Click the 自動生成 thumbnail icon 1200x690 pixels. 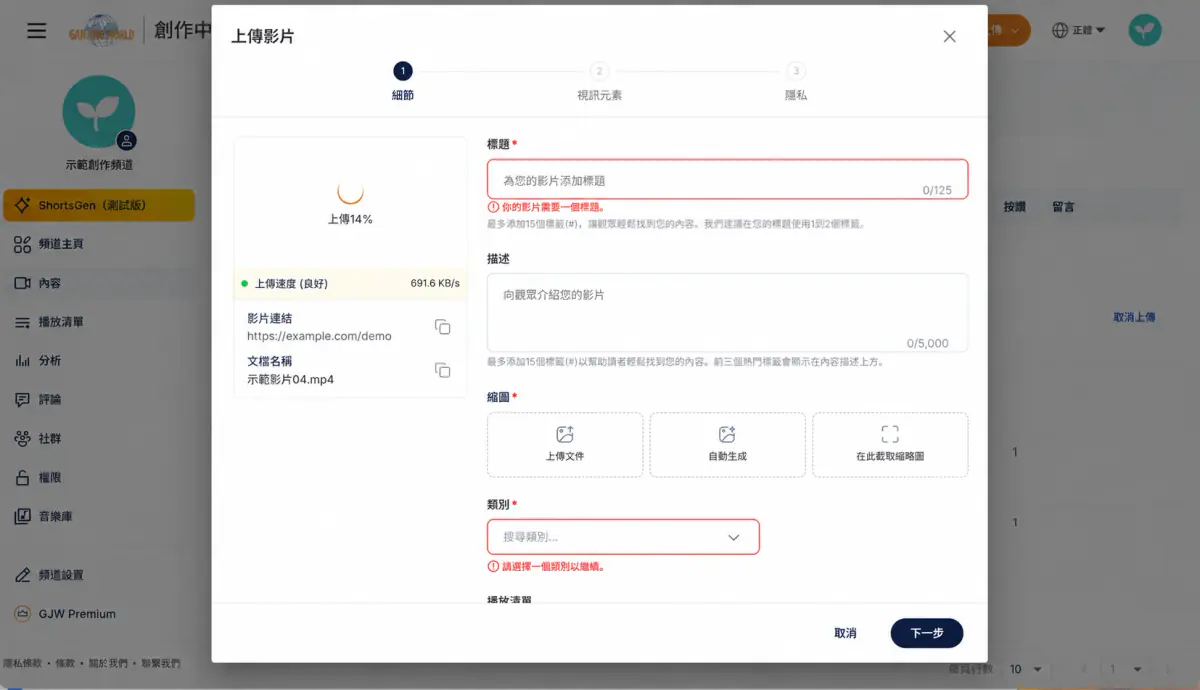(727, 434)
